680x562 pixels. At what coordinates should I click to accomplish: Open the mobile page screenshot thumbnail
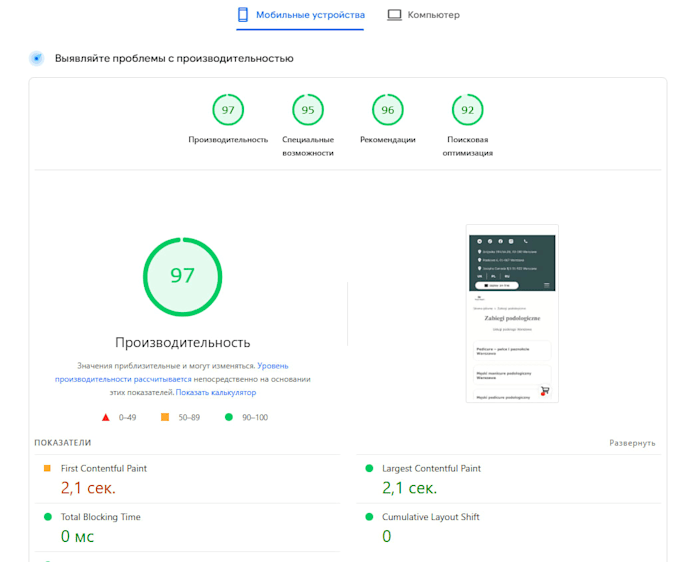(512, 314)
